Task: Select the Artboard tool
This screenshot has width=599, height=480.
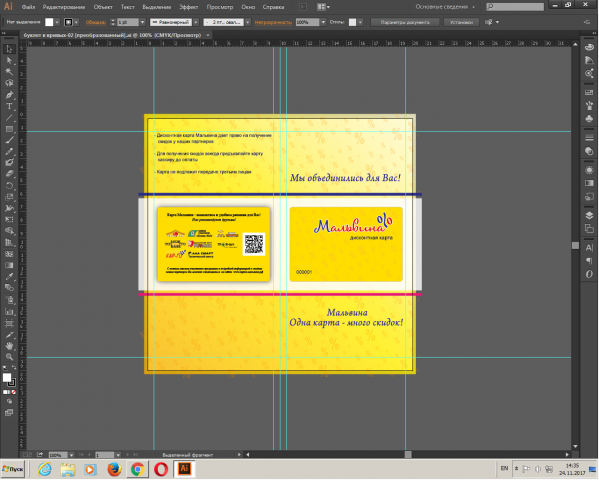Action: (x=9, y=324)
